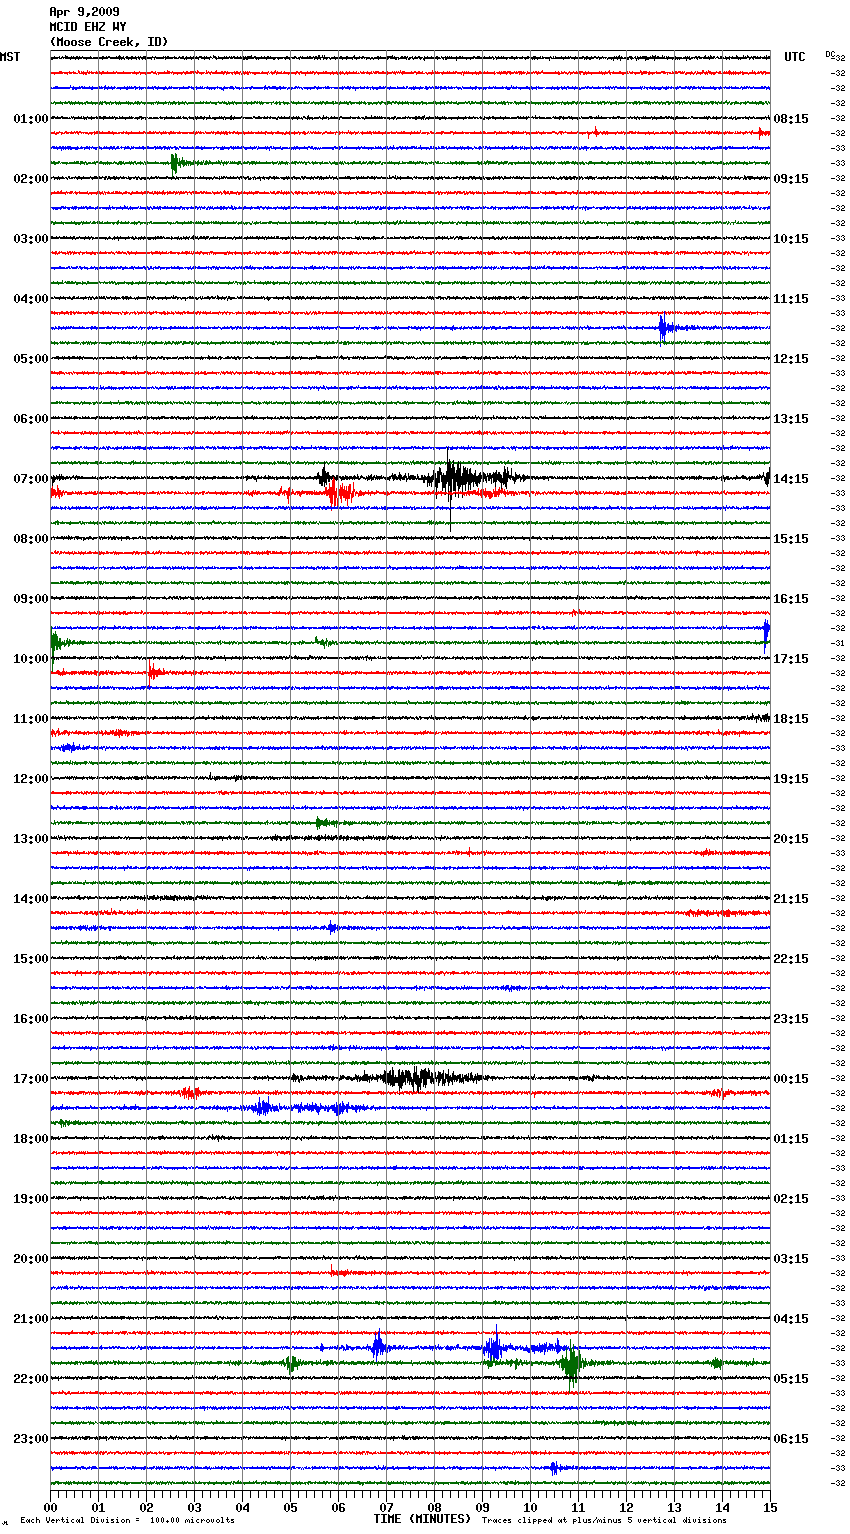This screenshot has width=850, height=1534.
Task: Select the 17:00 MST time label
Action: [31, 1079]
